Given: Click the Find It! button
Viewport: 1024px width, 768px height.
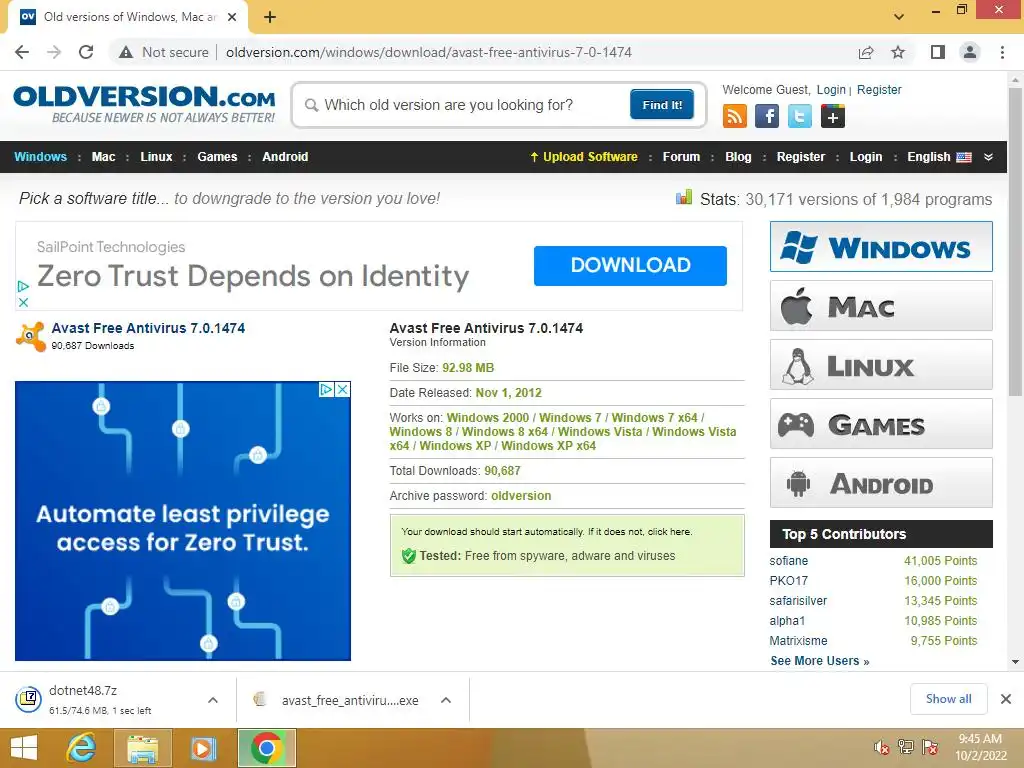Looking at the screenshot, I should coord(662,104).
